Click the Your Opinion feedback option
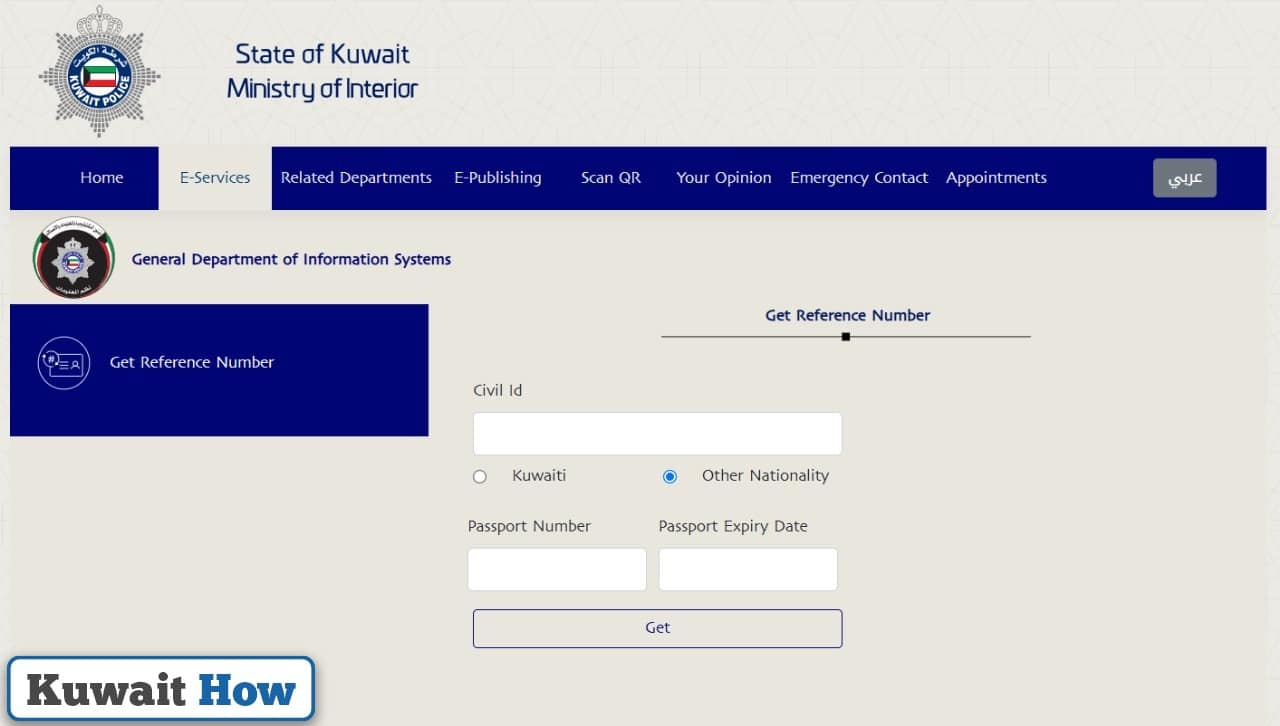 pyautogui.click(x=724, y=177)
